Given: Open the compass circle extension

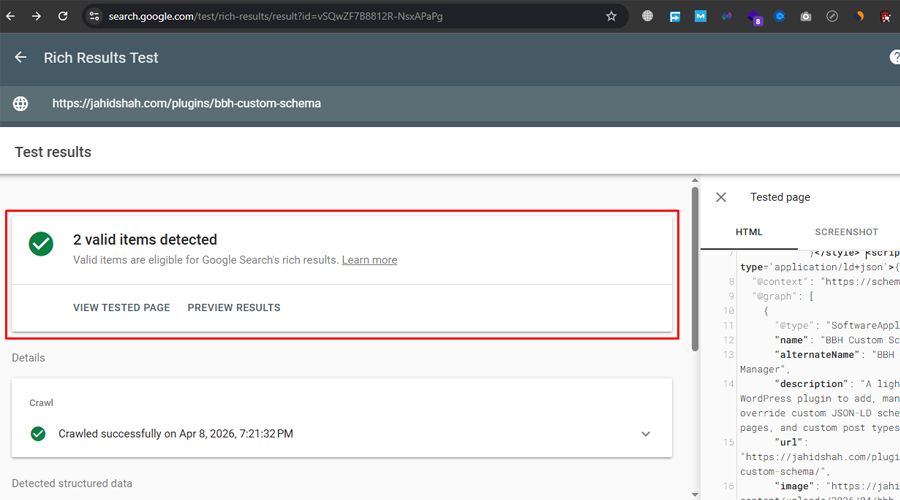Looking at the screenshot, I should click(832, 16).
